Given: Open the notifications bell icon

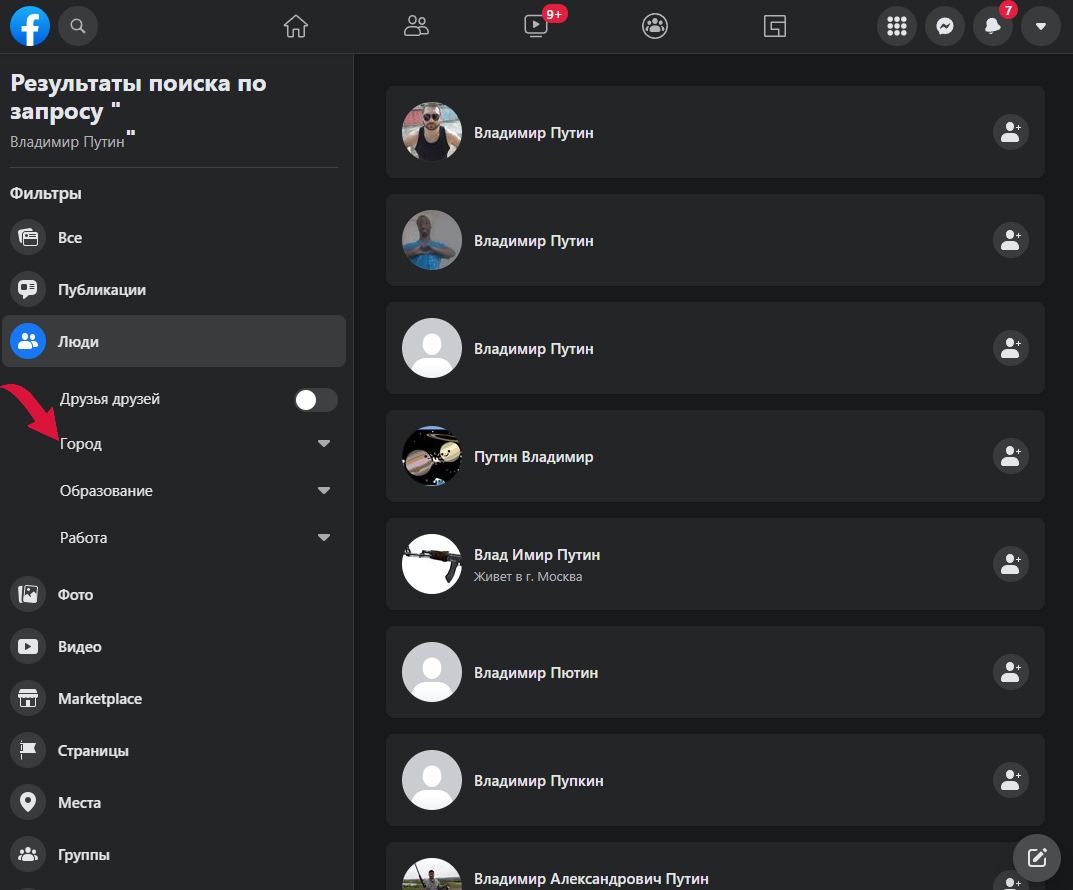Looking at the screenshot, I should coord(993,27).
